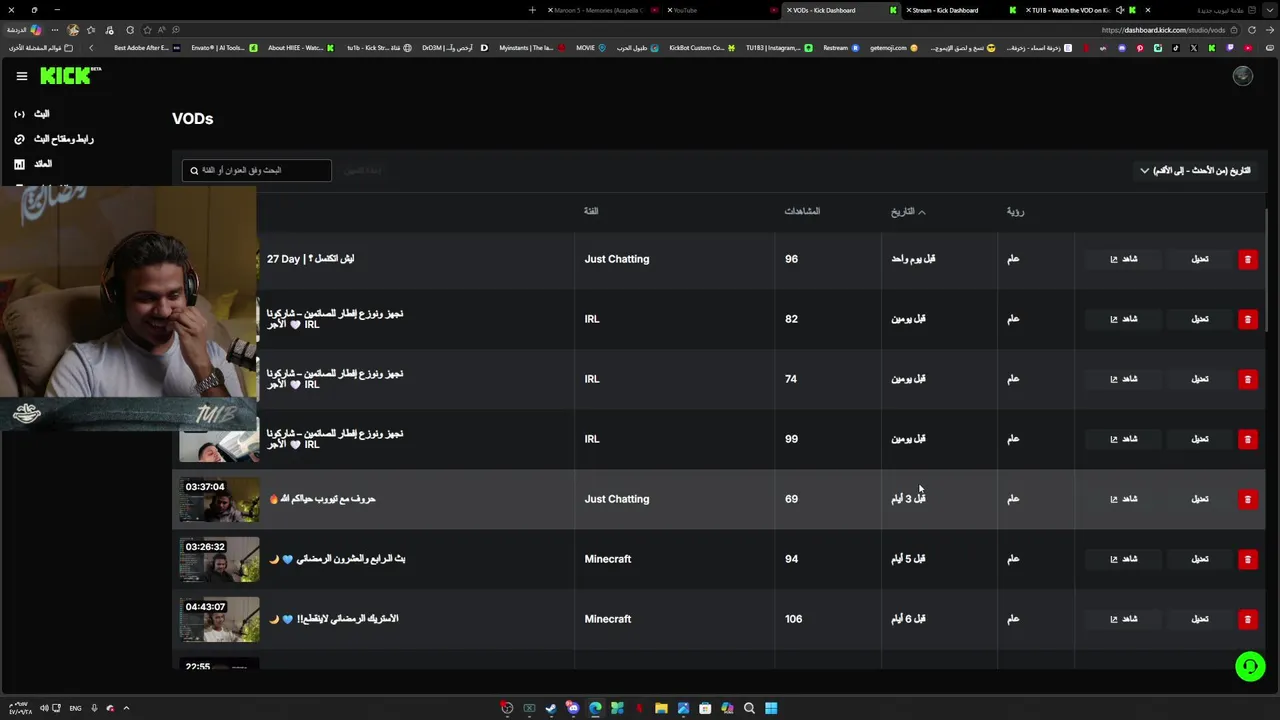Delete the Minecraft VOD with 94 views
1280x720 pixels.
pyautogui.click(x=1247, y=559)
